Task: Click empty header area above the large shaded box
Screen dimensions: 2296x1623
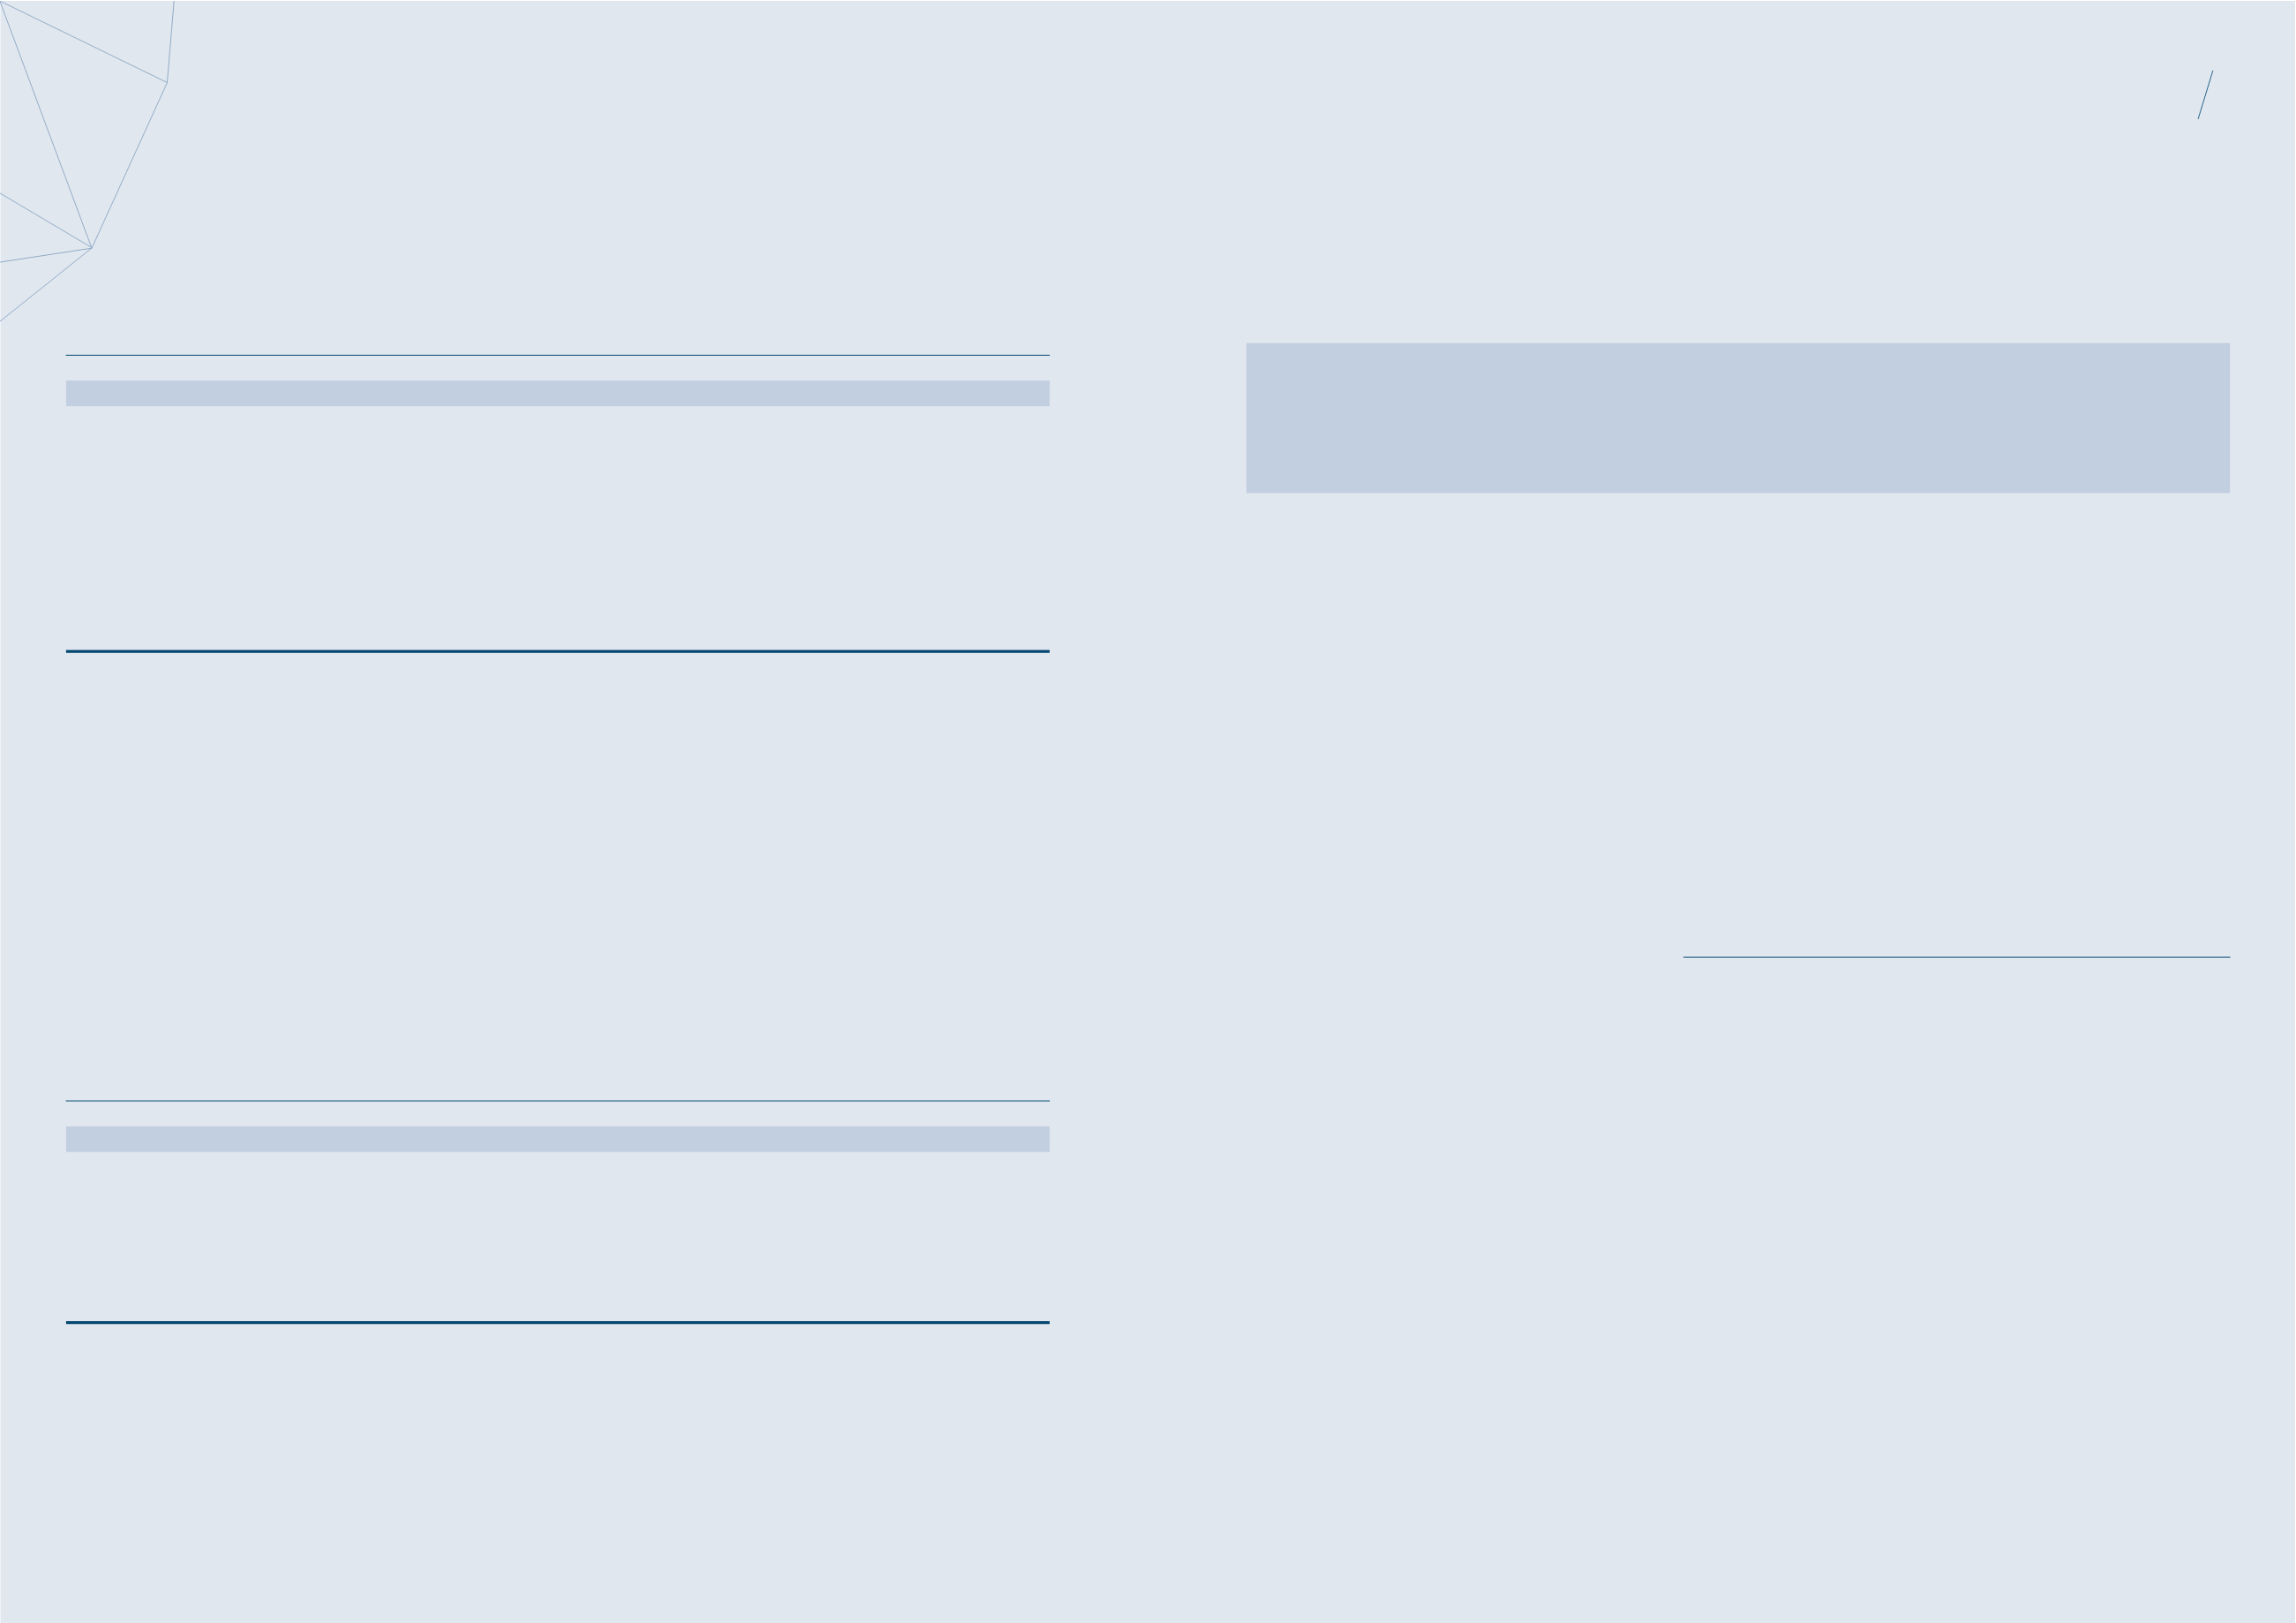Action: 1738,200
